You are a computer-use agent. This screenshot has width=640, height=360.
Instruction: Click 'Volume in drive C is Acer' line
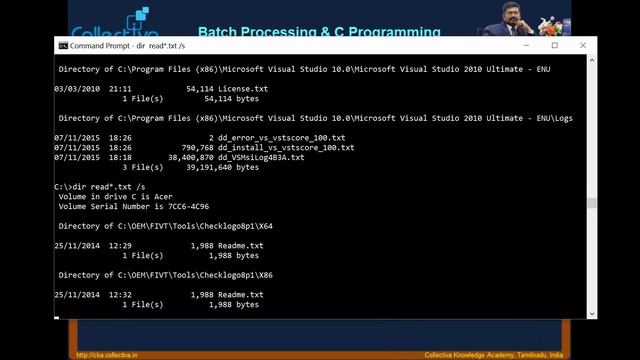pyautogui.click(x=115, y=196)
